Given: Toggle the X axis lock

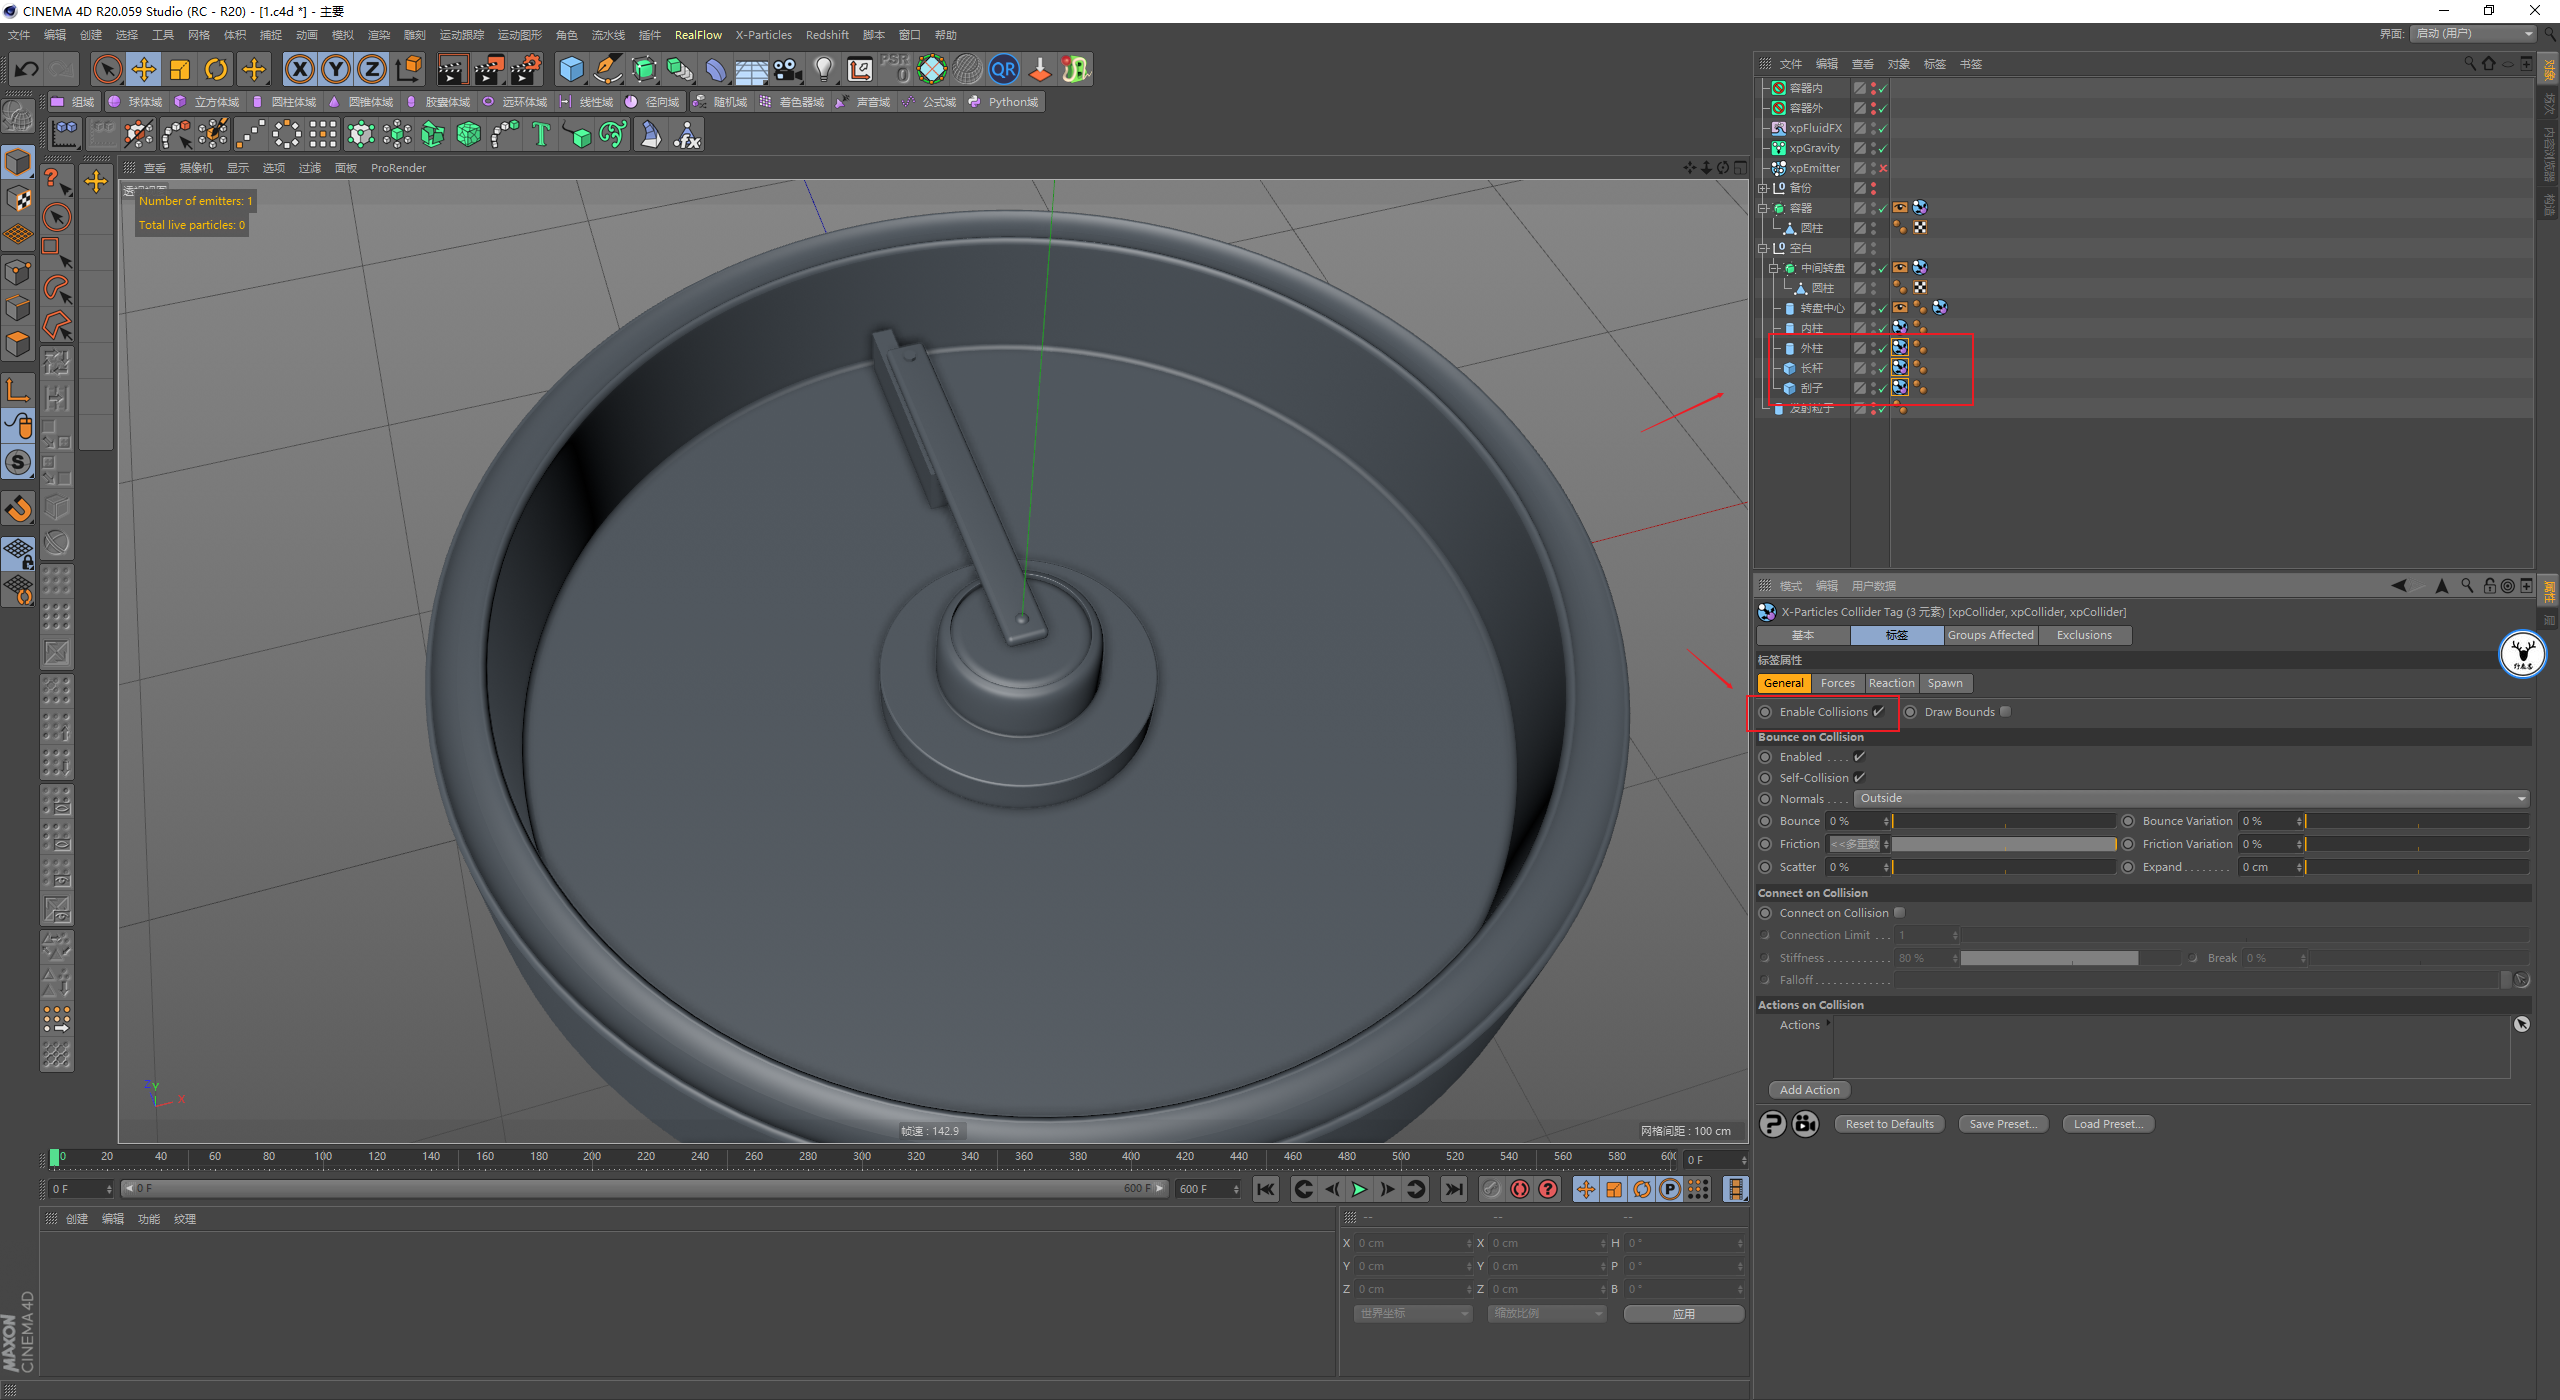Looking at the screenshot, I should [x=299, y=69].
